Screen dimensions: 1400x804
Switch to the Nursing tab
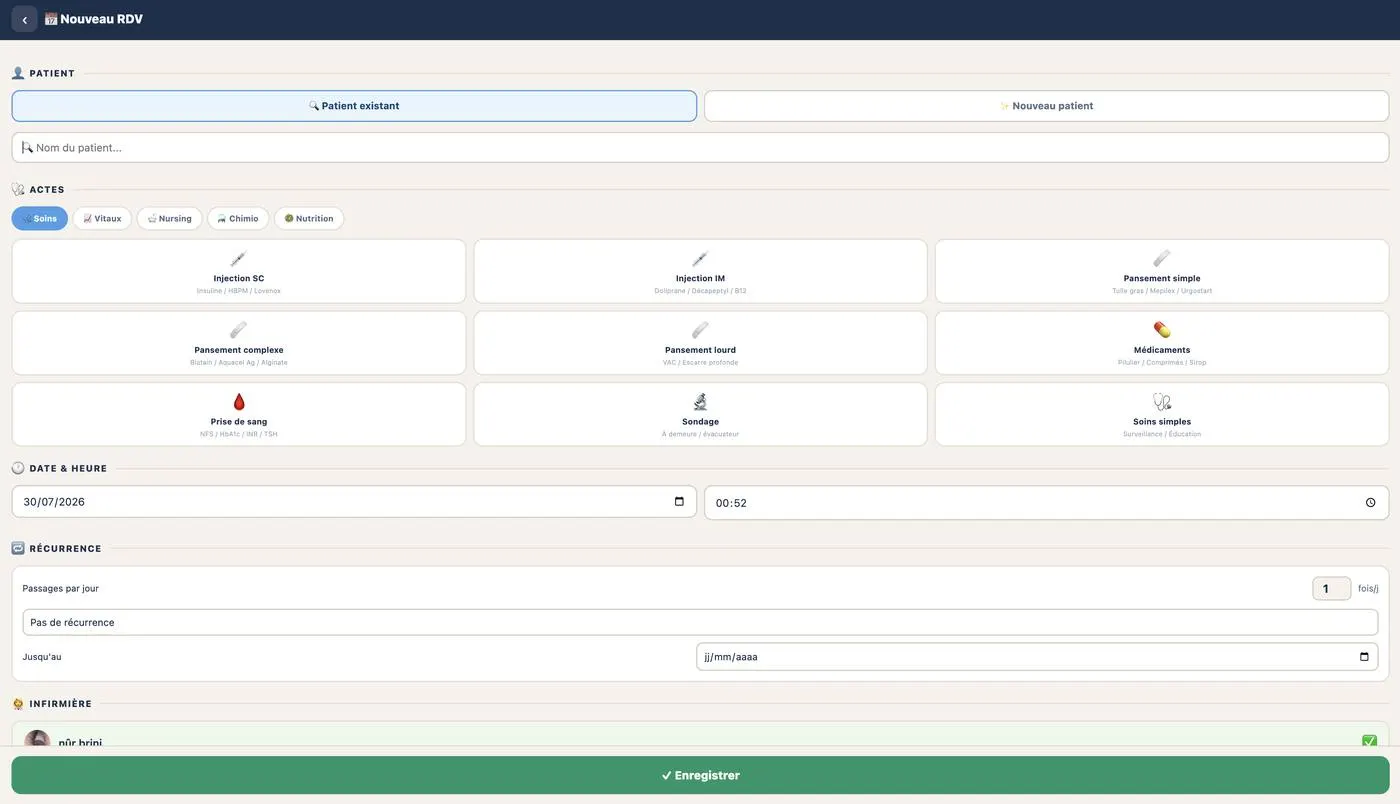pyautogui.click(x=170, y=218)
